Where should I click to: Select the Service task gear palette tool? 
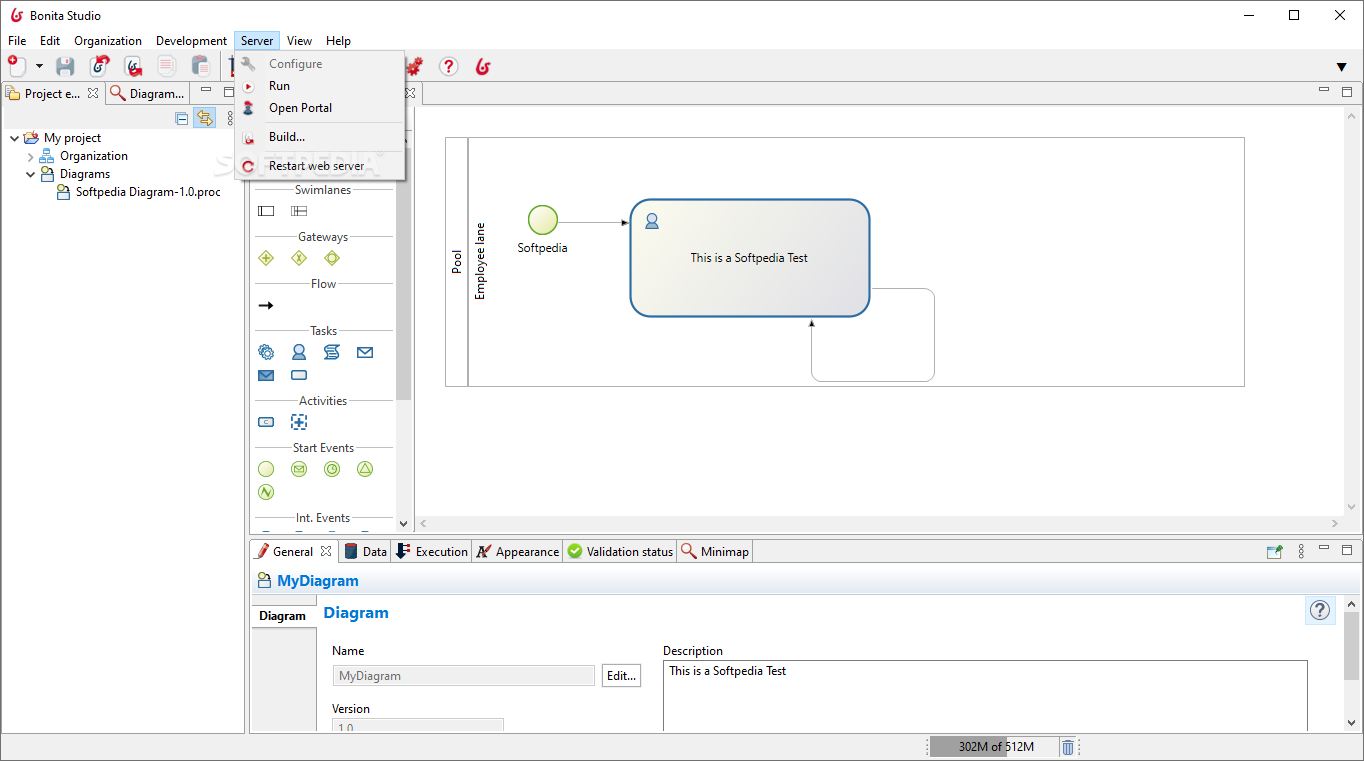[x=266, y=352]
